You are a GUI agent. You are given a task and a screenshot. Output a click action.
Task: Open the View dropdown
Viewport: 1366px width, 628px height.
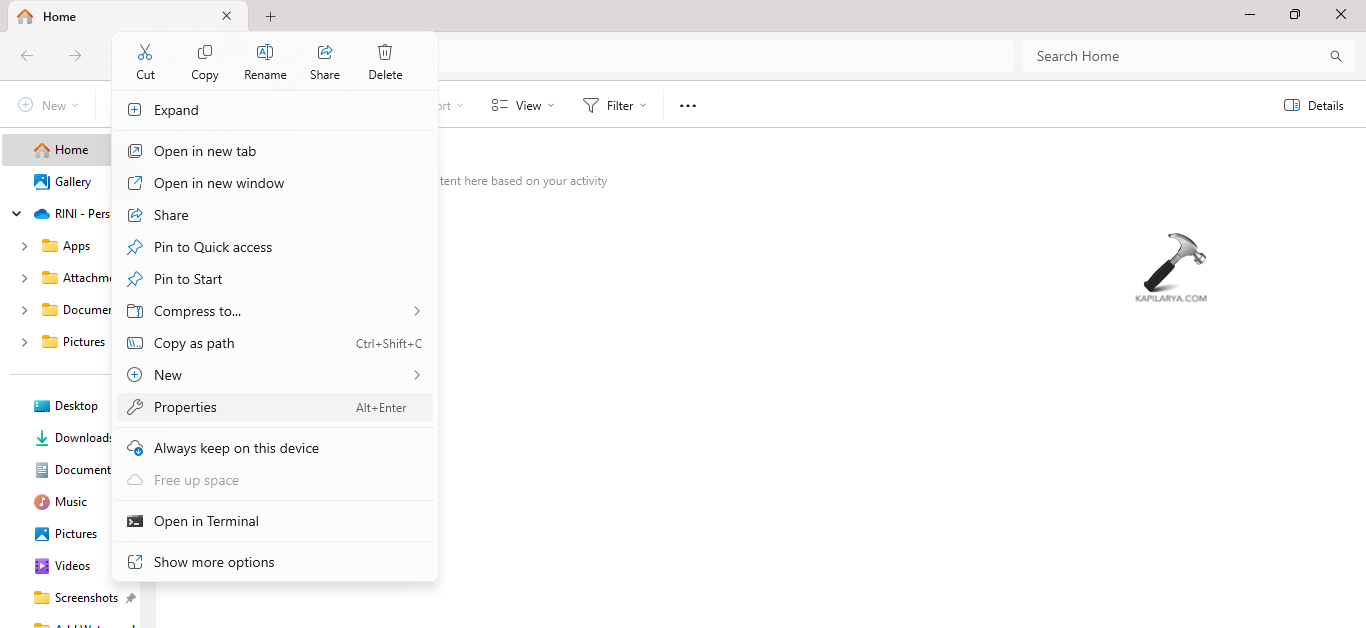523,106
